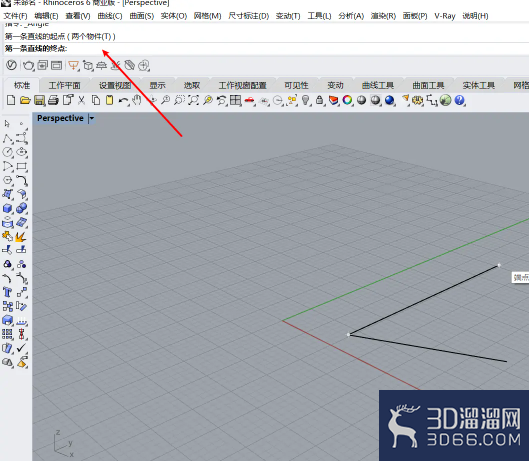Switch to the 设置视图 toolbar tab

[x=115, y=85]
